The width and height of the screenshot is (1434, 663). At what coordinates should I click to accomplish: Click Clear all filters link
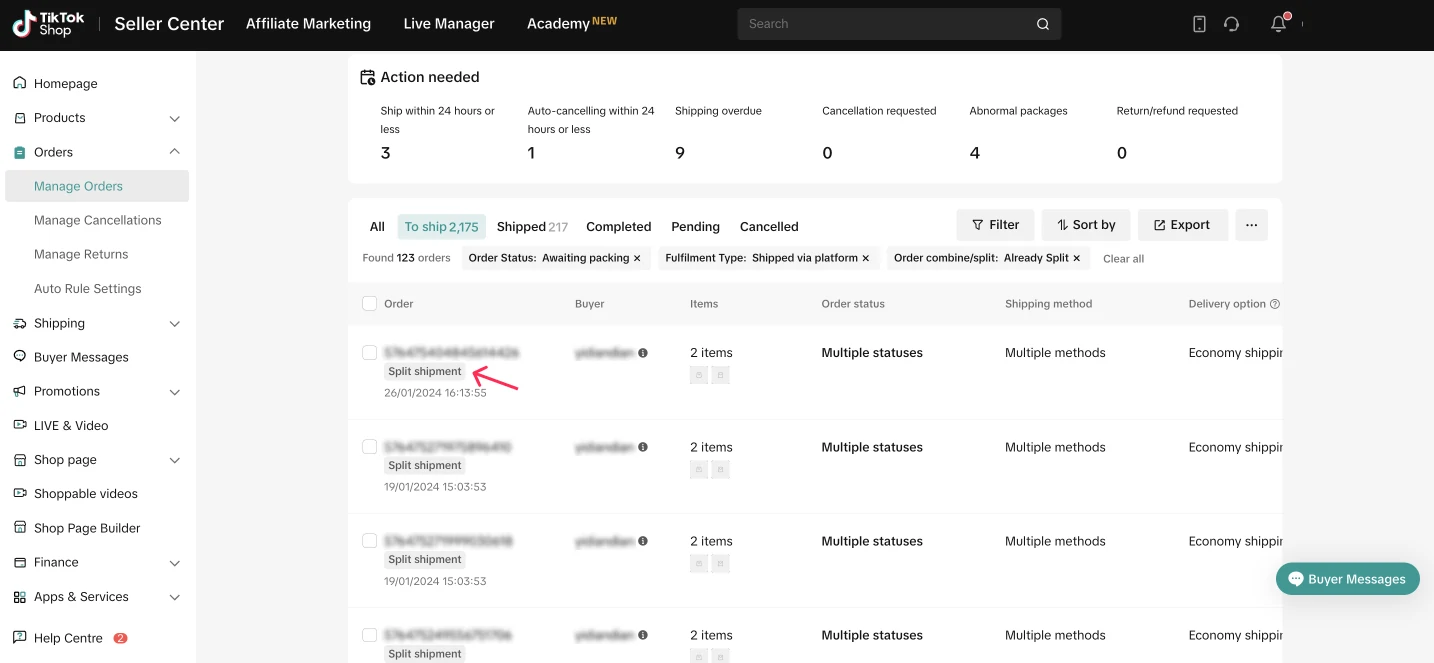pos(1123,259)
